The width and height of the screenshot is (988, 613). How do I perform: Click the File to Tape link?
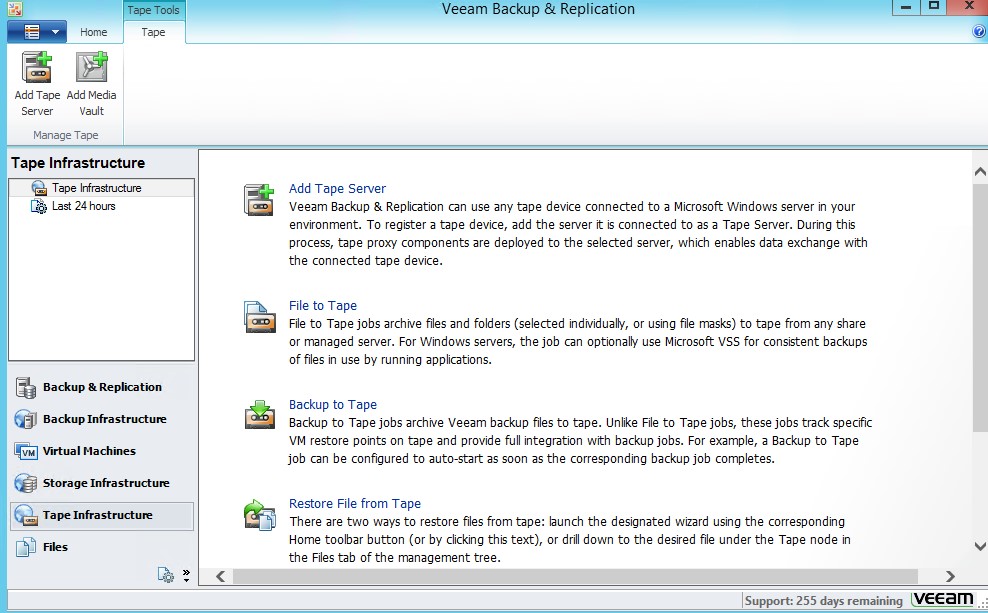[x=323, y=306]
